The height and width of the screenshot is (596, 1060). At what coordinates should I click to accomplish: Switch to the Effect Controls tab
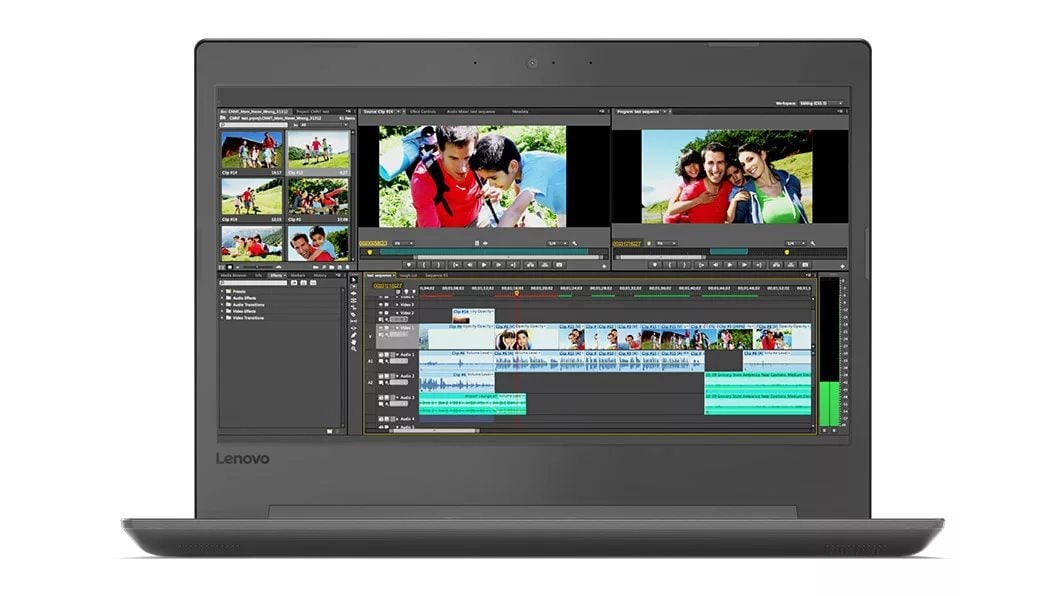[421, 112]
